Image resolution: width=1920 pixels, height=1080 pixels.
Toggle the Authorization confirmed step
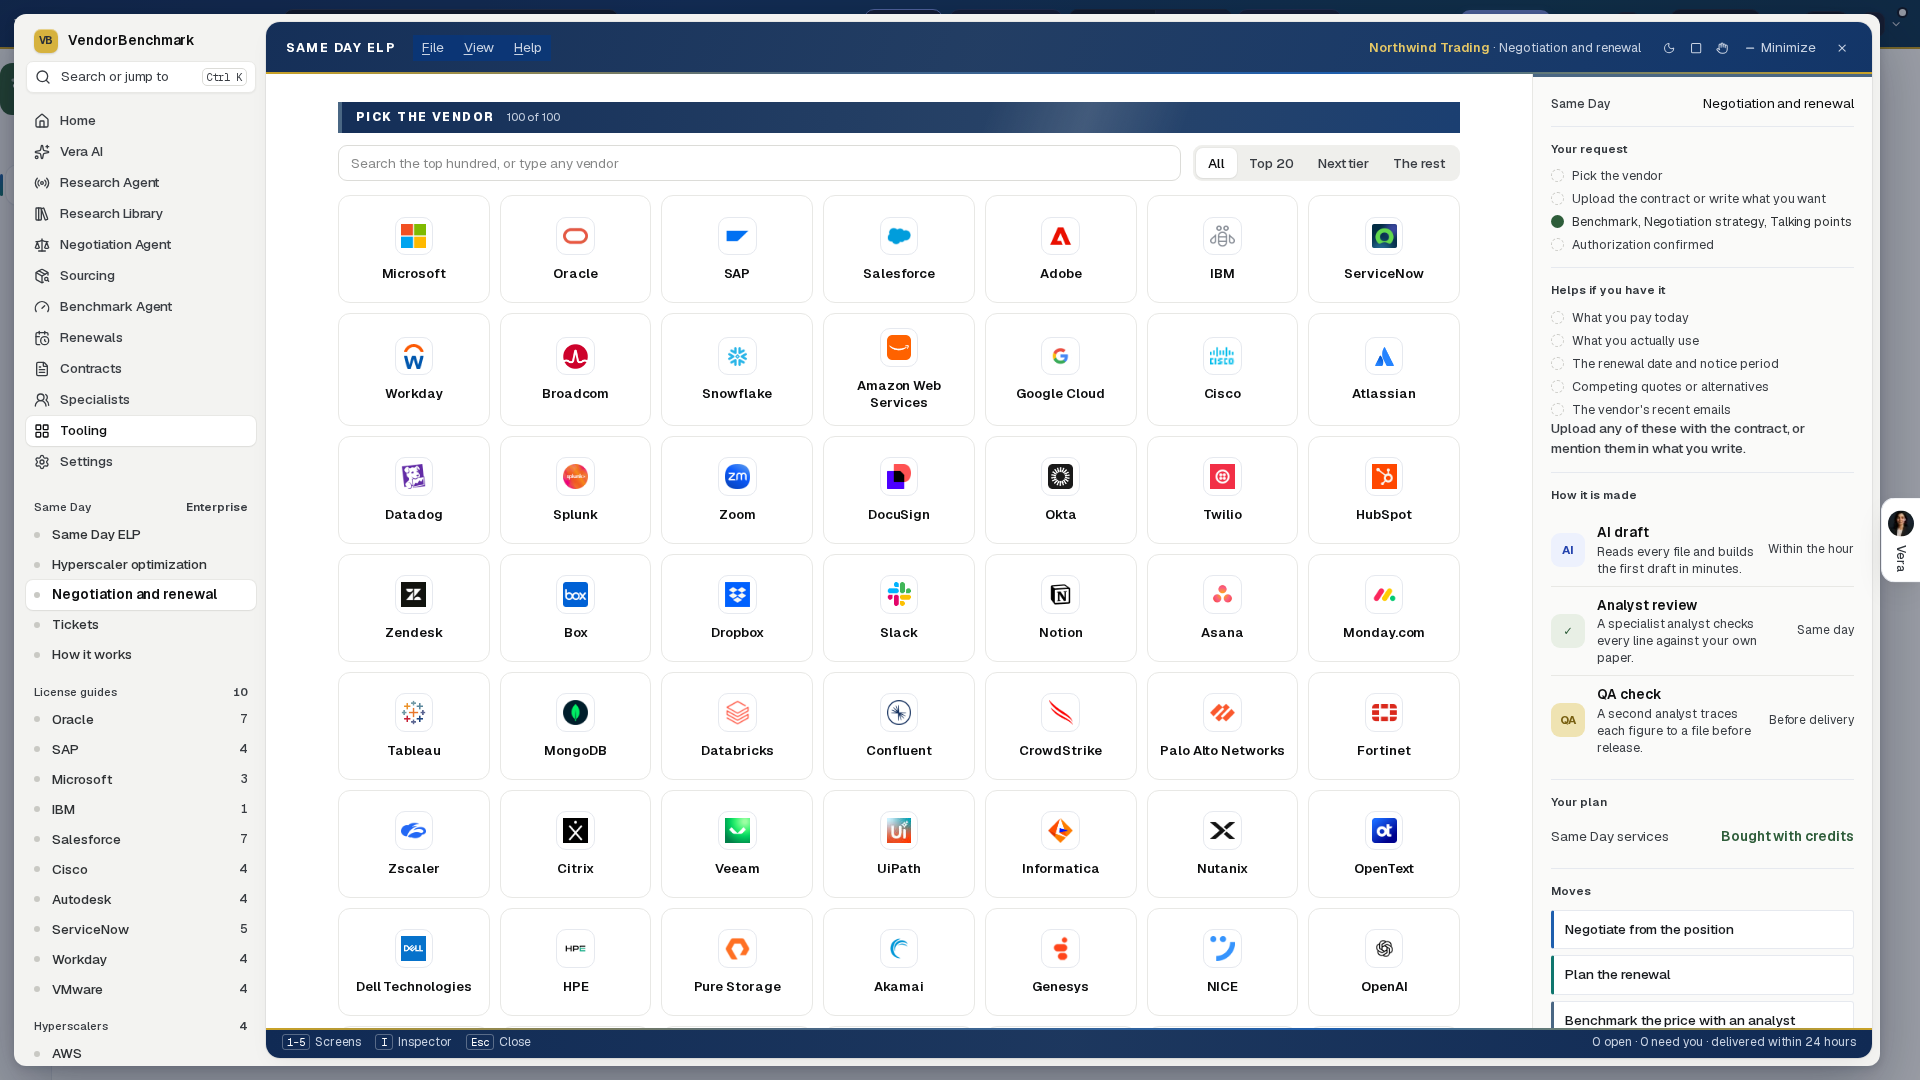click(1557, 245)
